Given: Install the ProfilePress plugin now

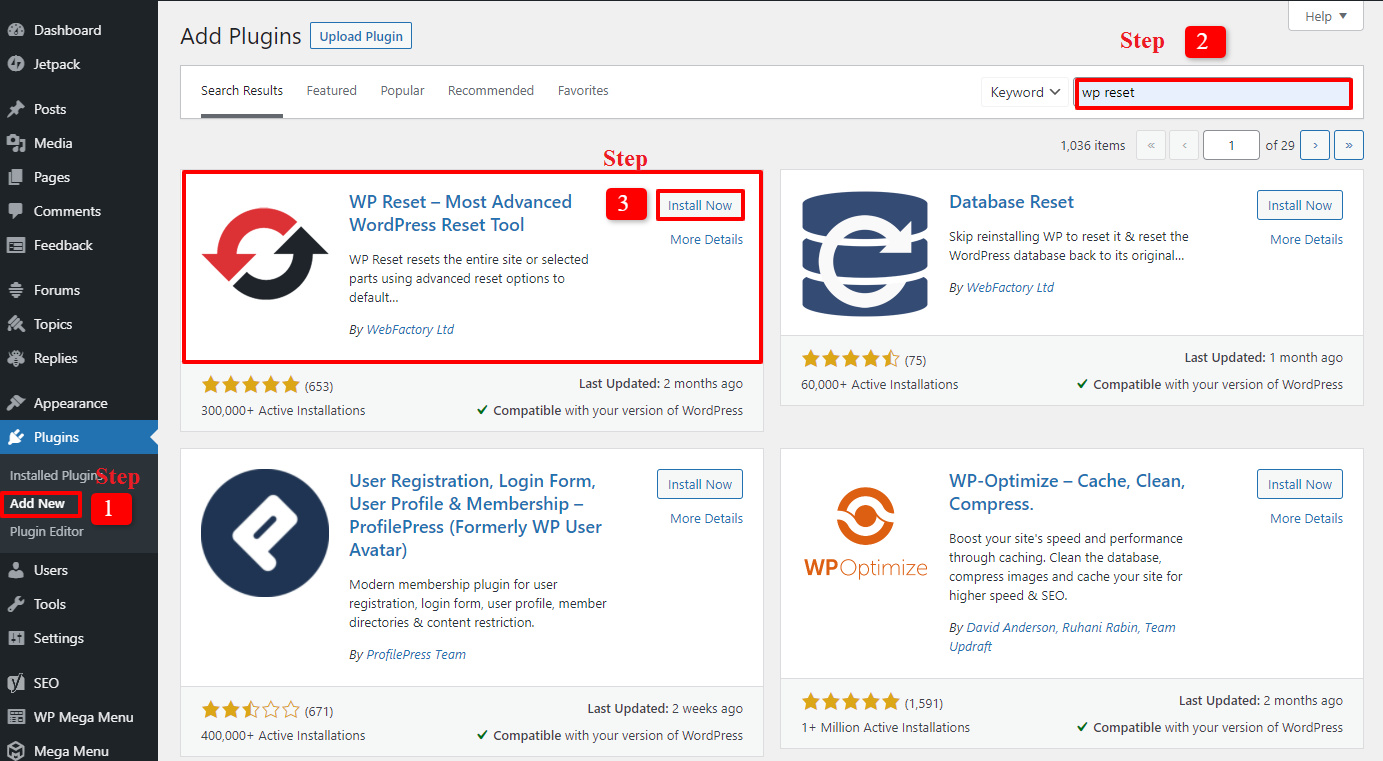Looking at the screenshot, I should coord(700,484).
